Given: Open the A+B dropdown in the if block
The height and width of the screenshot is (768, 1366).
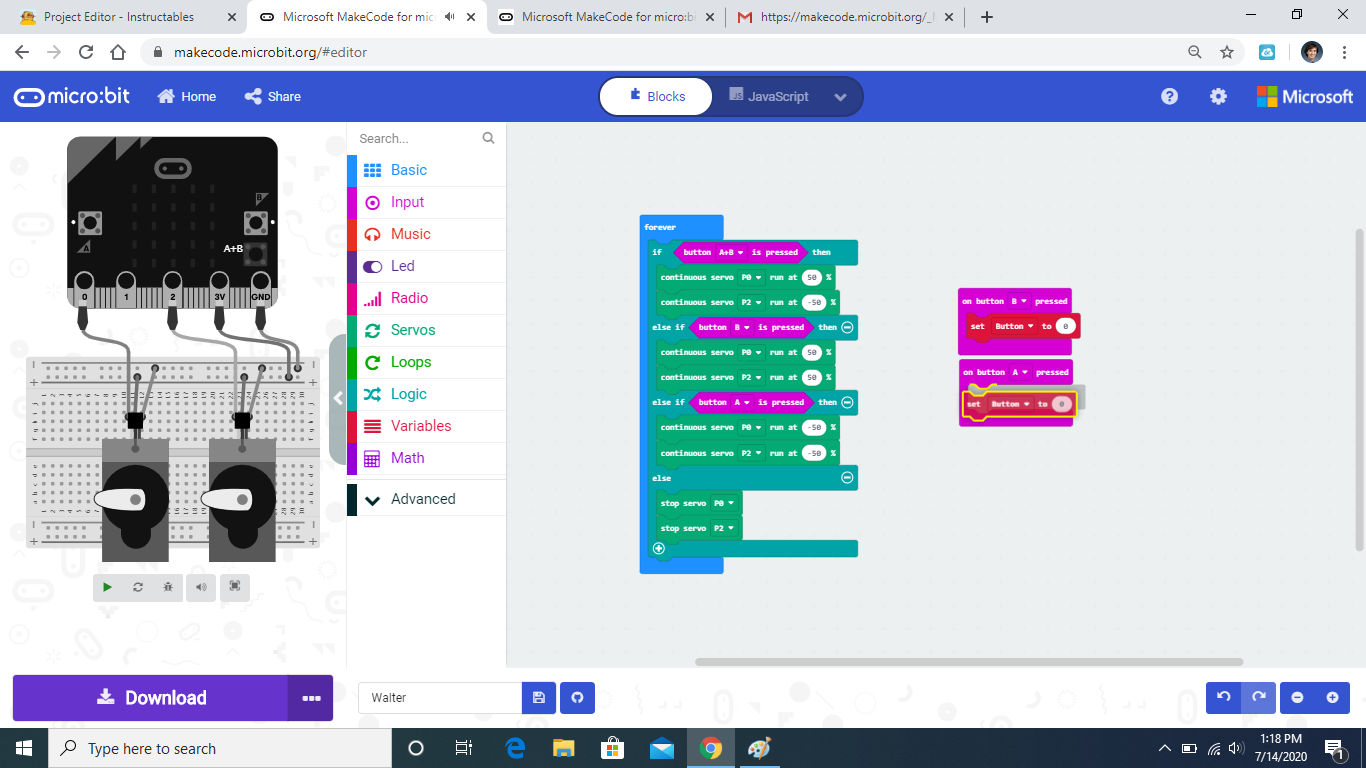Looking at the screenshot, I should [x=731, y=252].
